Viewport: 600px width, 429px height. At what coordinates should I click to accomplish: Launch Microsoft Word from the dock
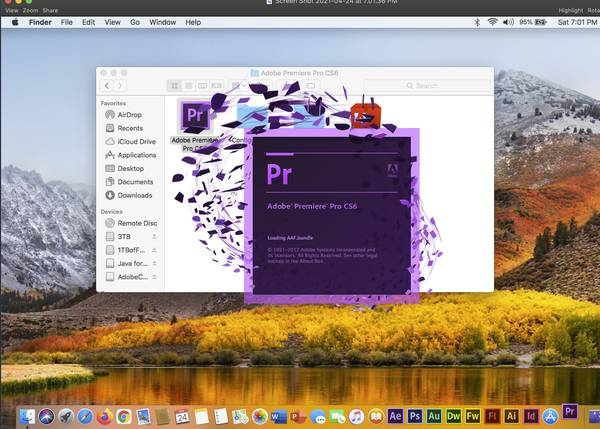(x=279, y=416)
